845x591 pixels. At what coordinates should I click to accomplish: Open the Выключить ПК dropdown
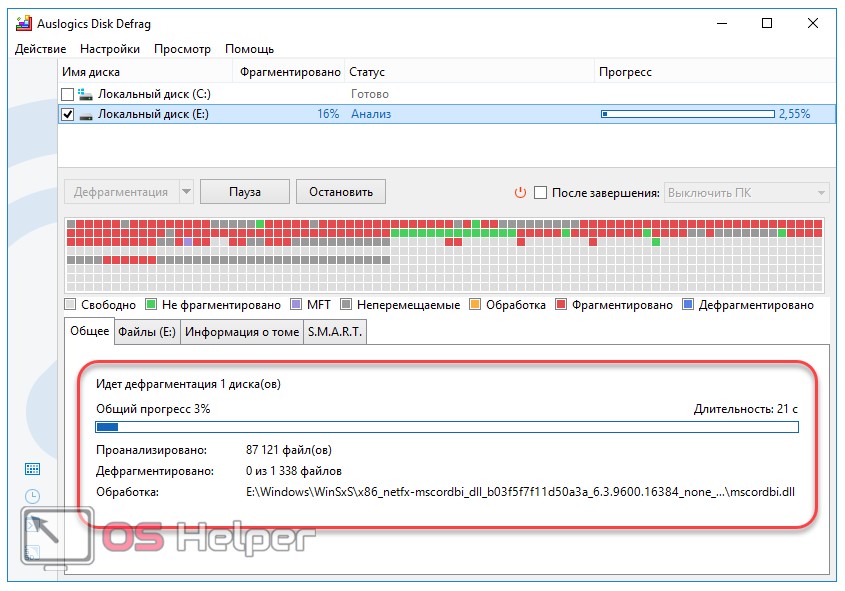pos(746,193)
